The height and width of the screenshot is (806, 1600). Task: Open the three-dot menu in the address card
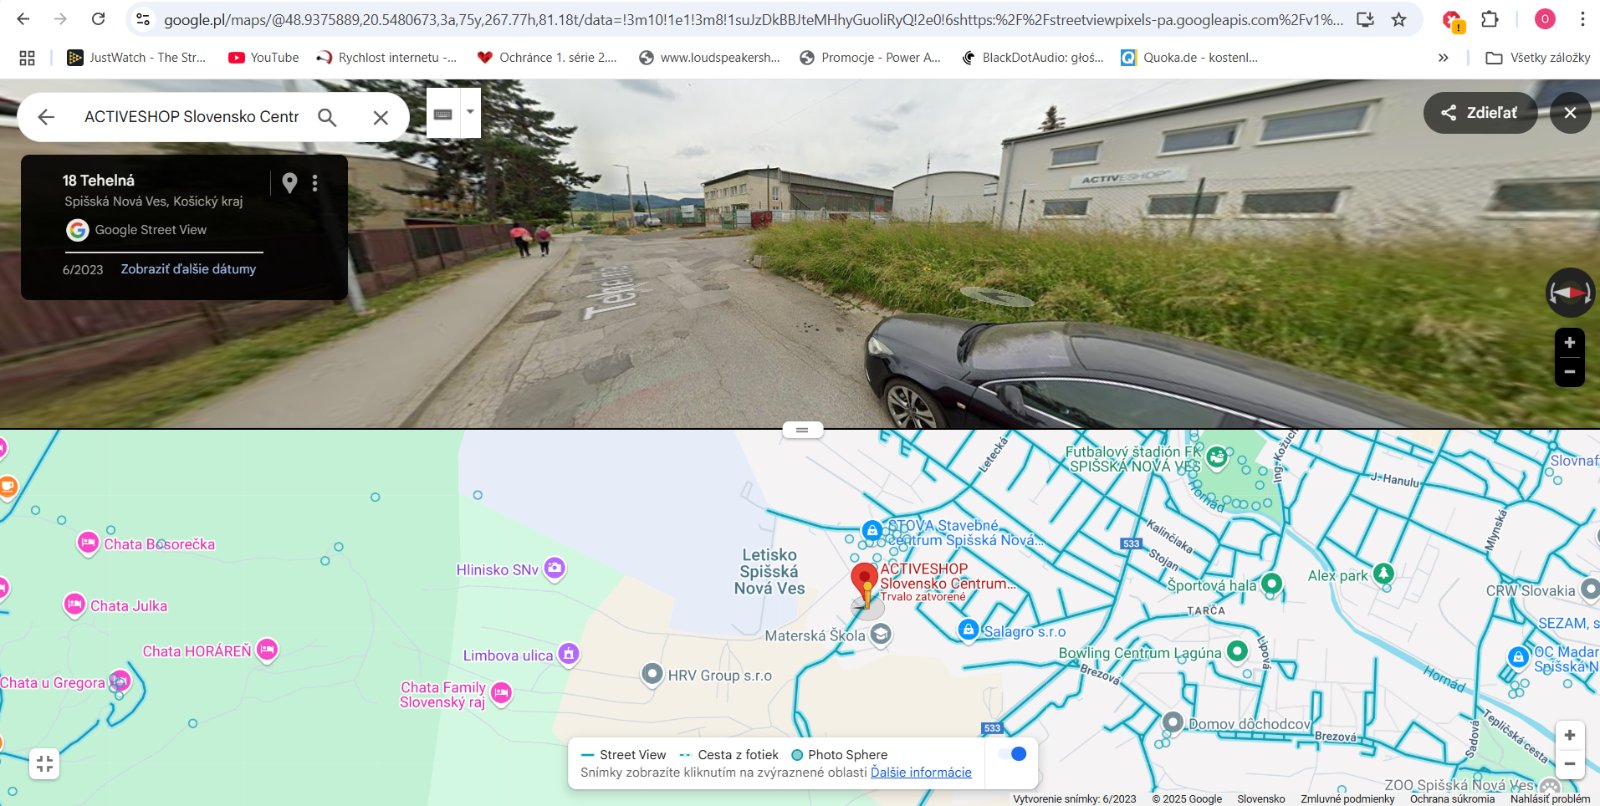click(315, 183)
